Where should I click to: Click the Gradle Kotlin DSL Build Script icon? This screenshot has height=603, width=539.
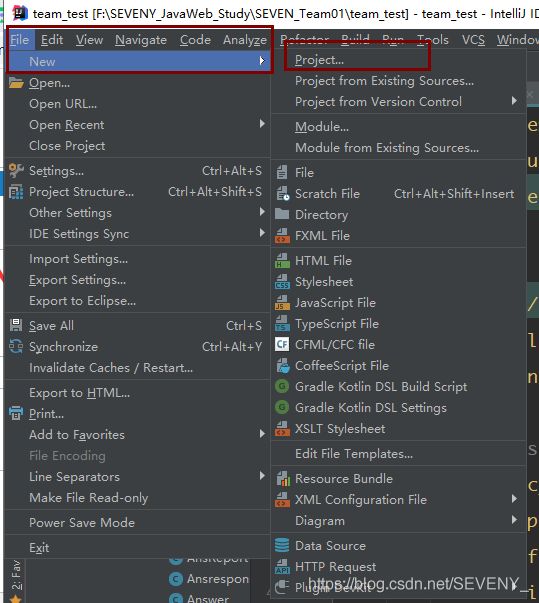[x=282, y=386]
